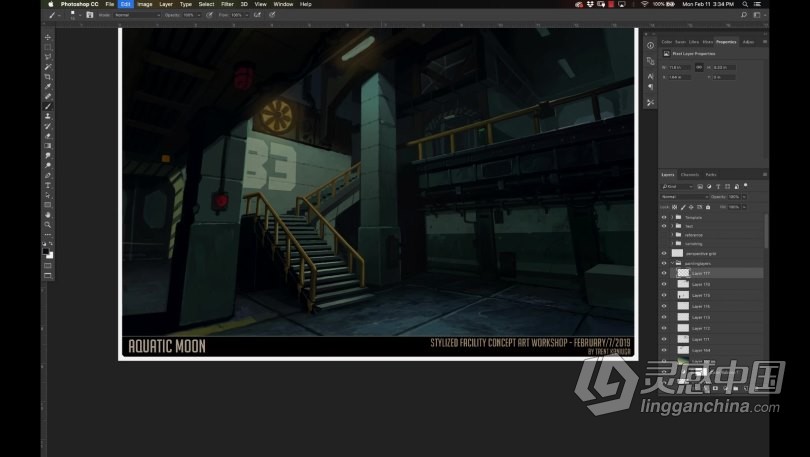Open the Character panel icon
810x457 pixels.
pyautogui.click(x=650, y=76)
